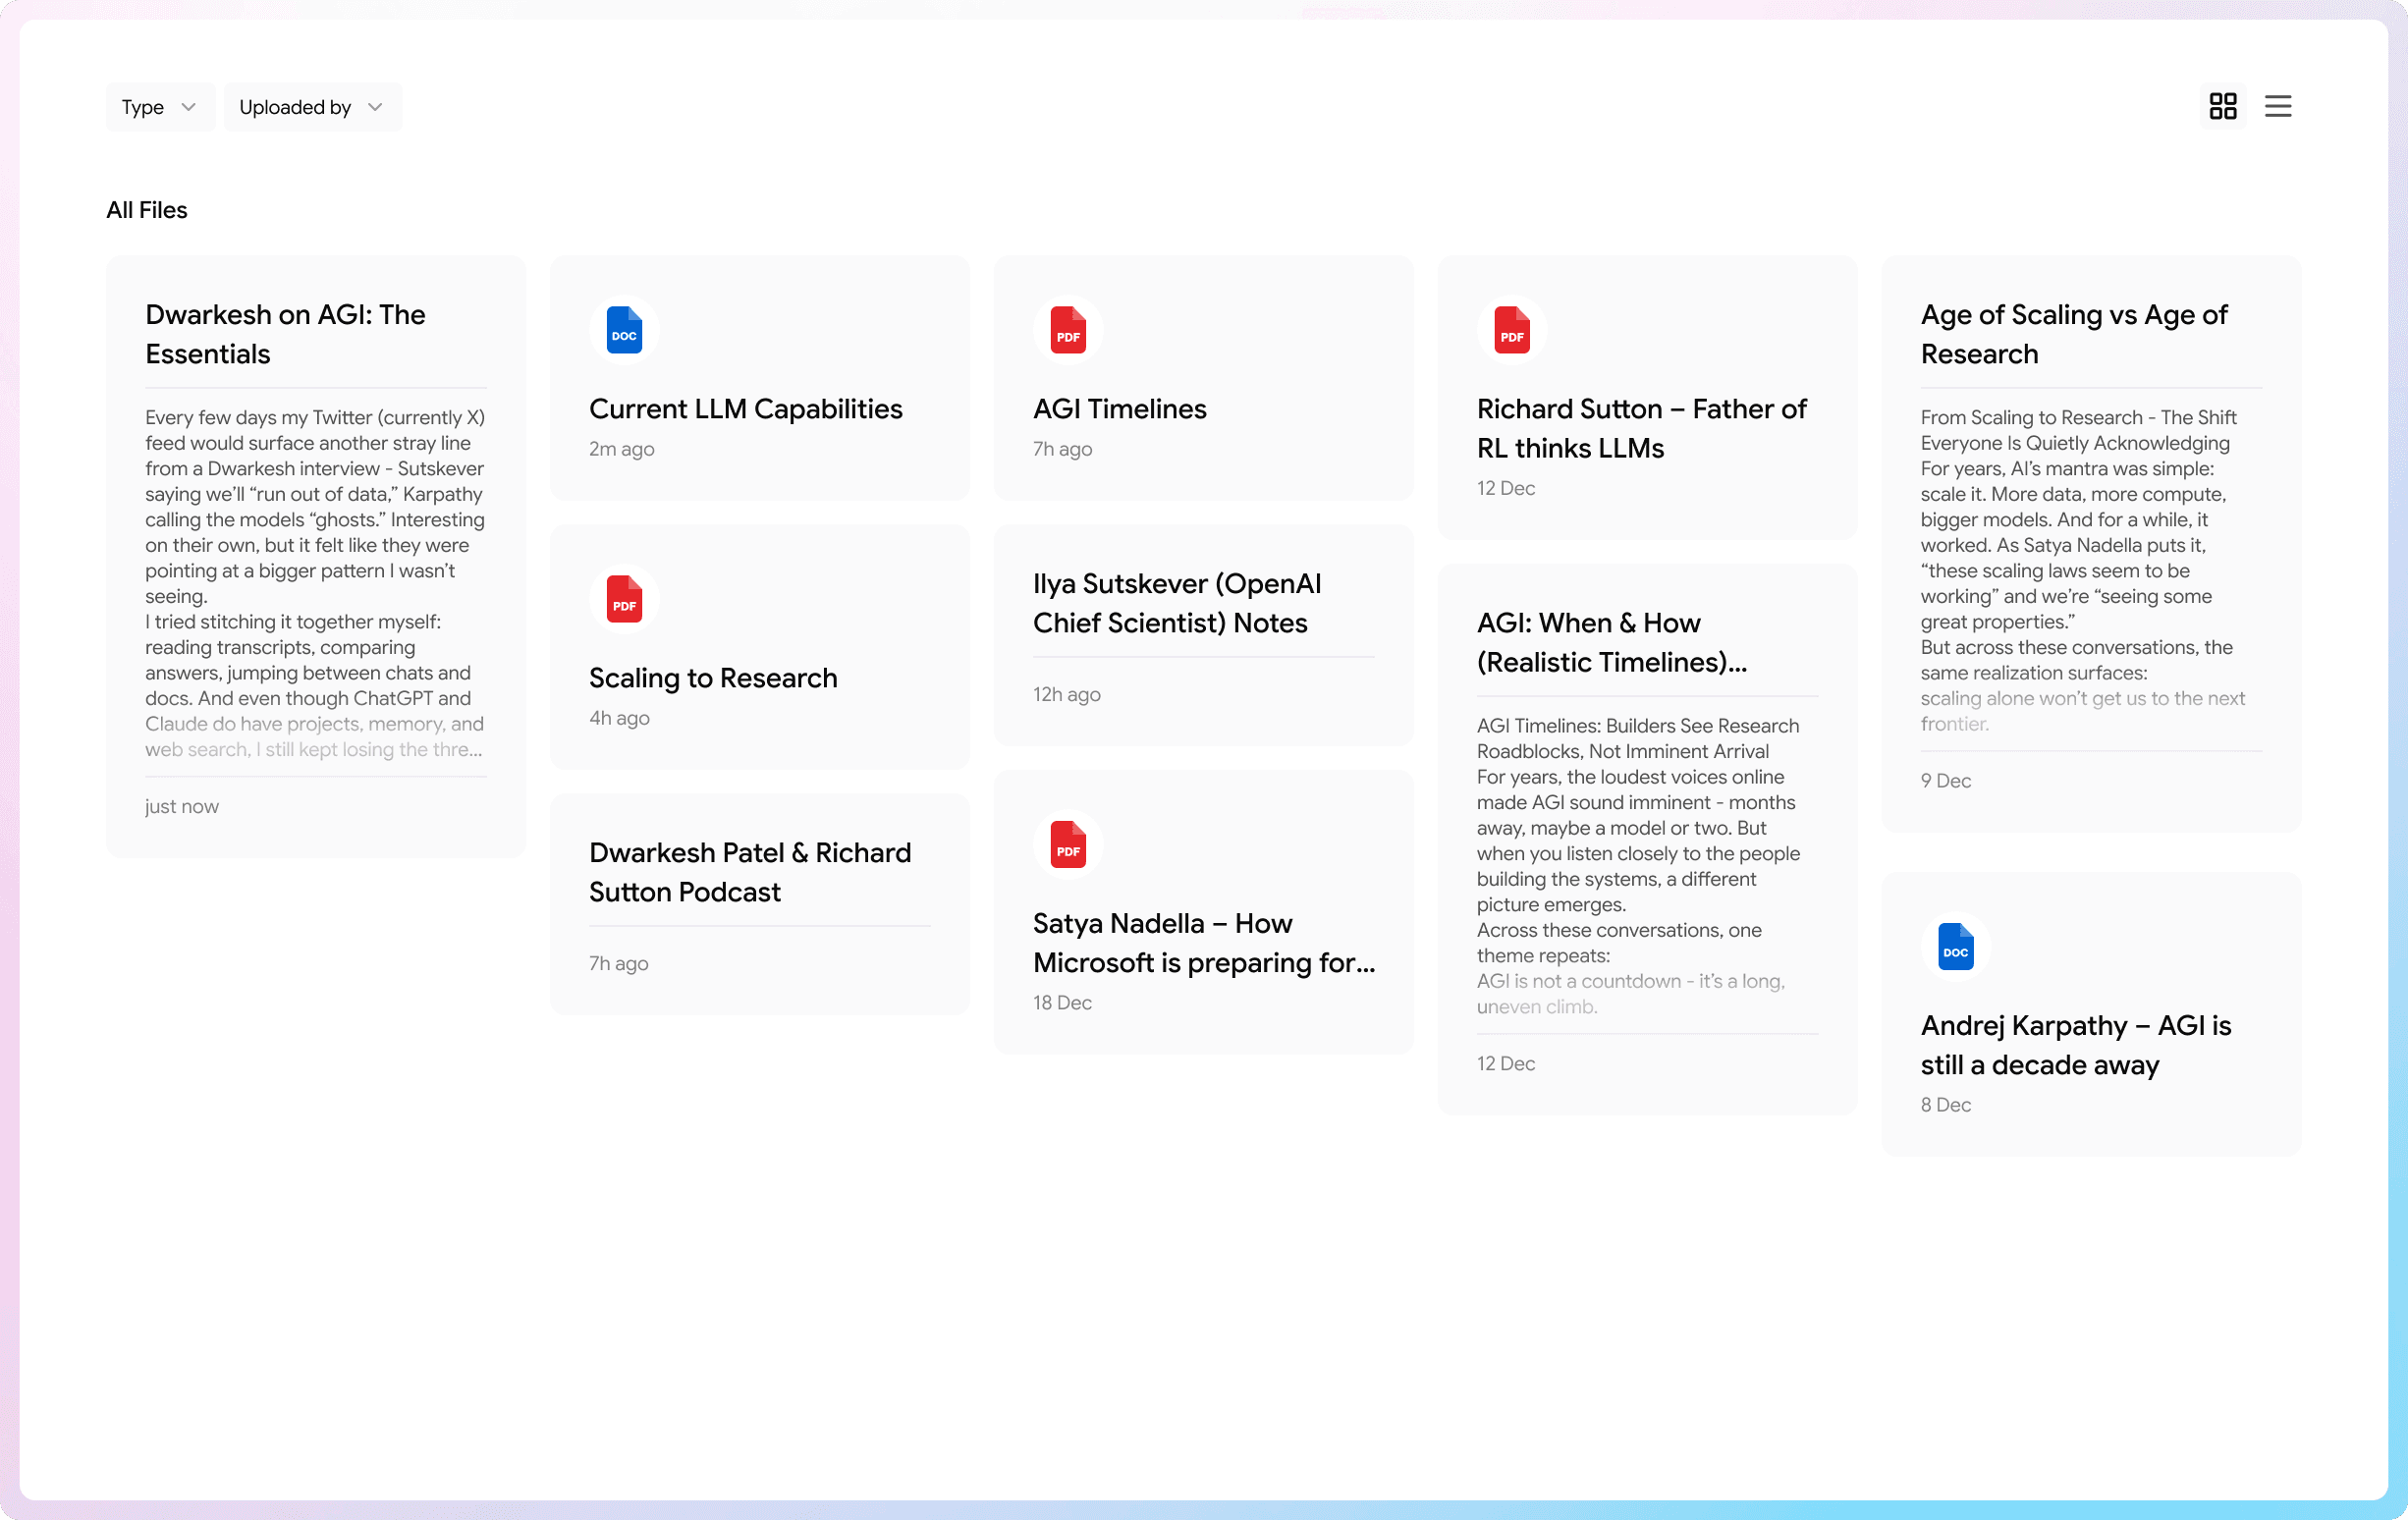
Task: Click the PDF icon on AGI Timelines
Action: [1067, 330]
